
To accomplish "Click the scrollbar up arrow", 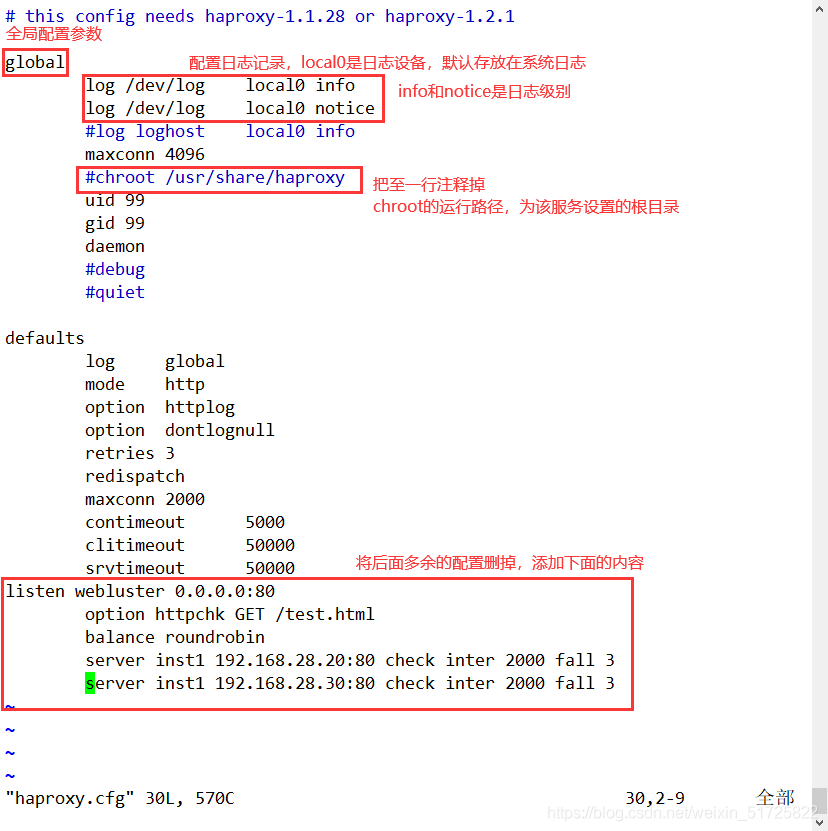I will pos(820,9).
